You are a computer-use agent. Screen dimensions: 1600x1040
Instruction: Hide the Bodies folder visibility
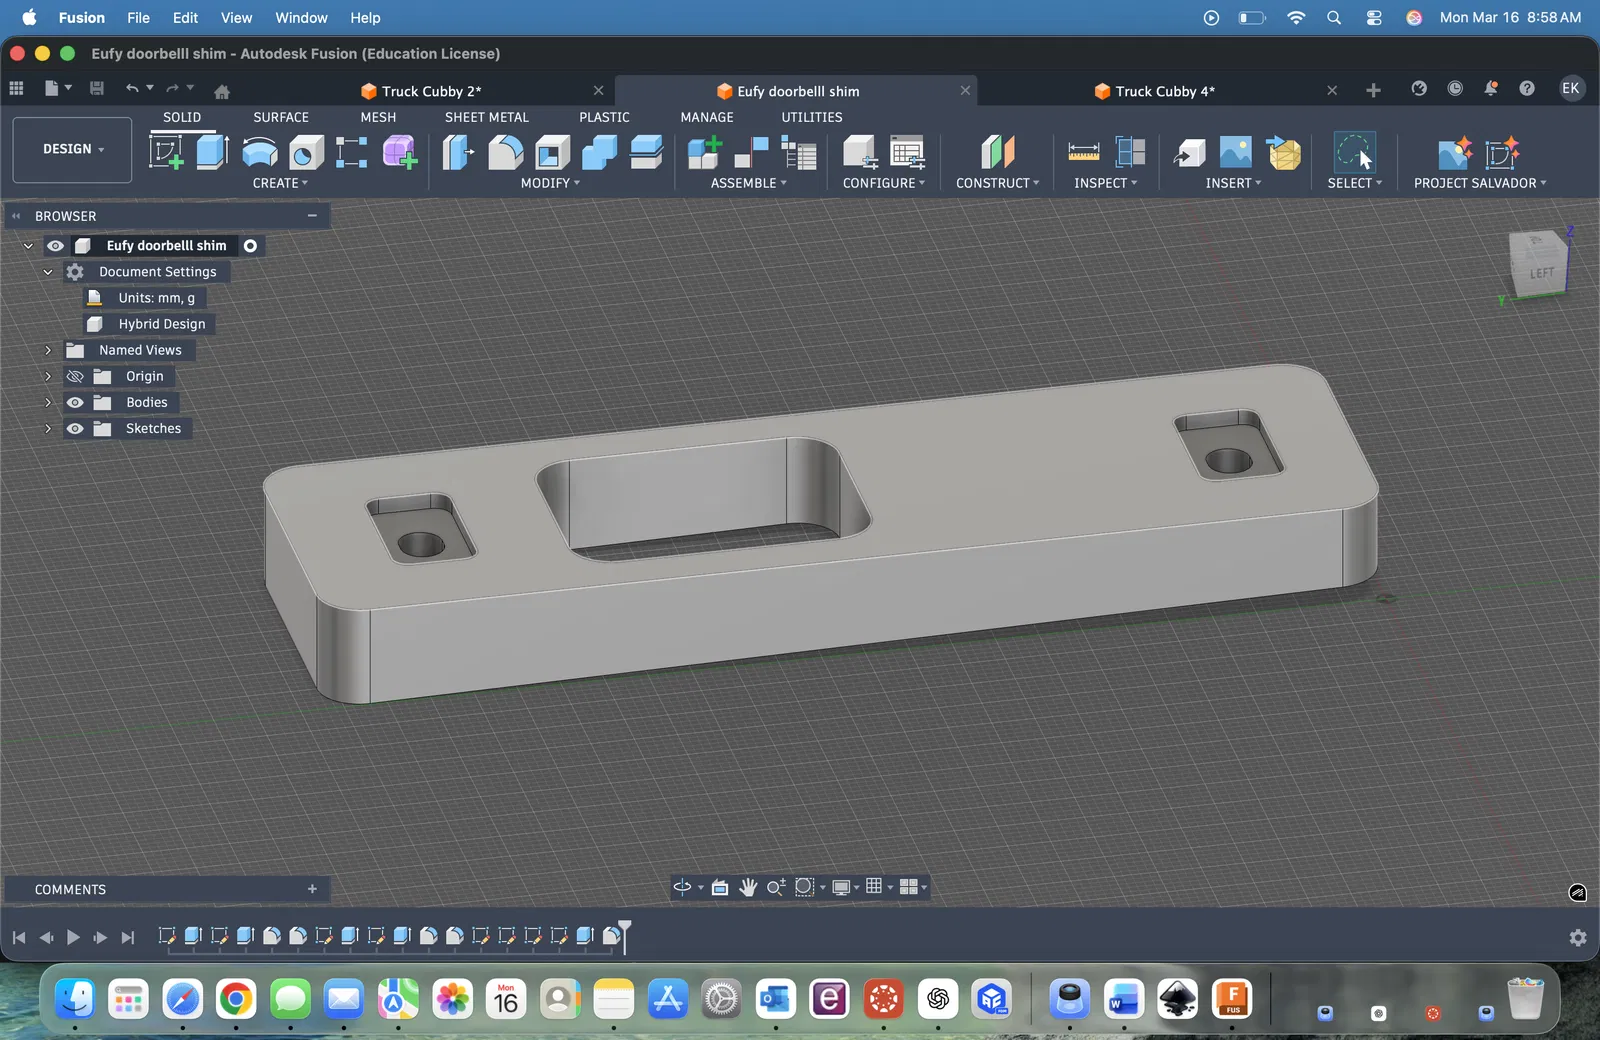[x=75, y=402]
